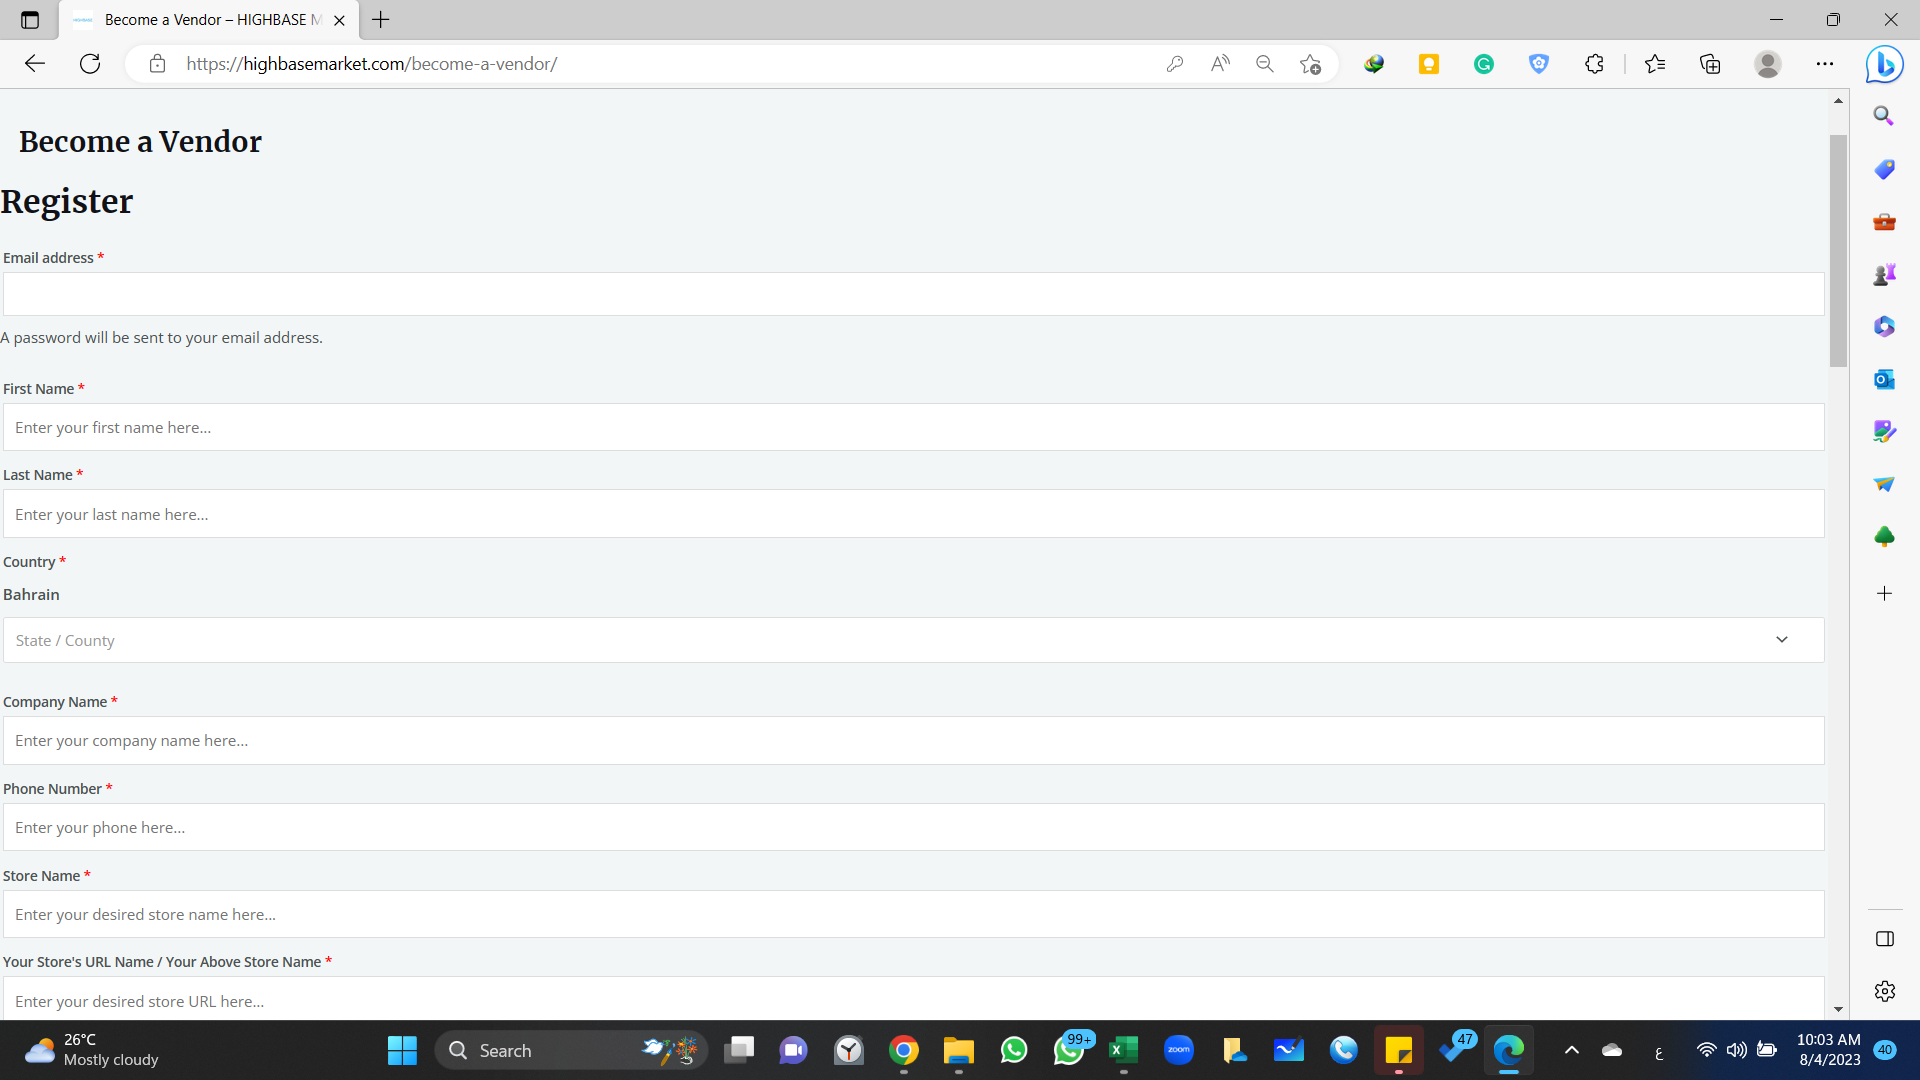
Task: Open the browser profile avatar
Action: click(x=1768, y=64)
